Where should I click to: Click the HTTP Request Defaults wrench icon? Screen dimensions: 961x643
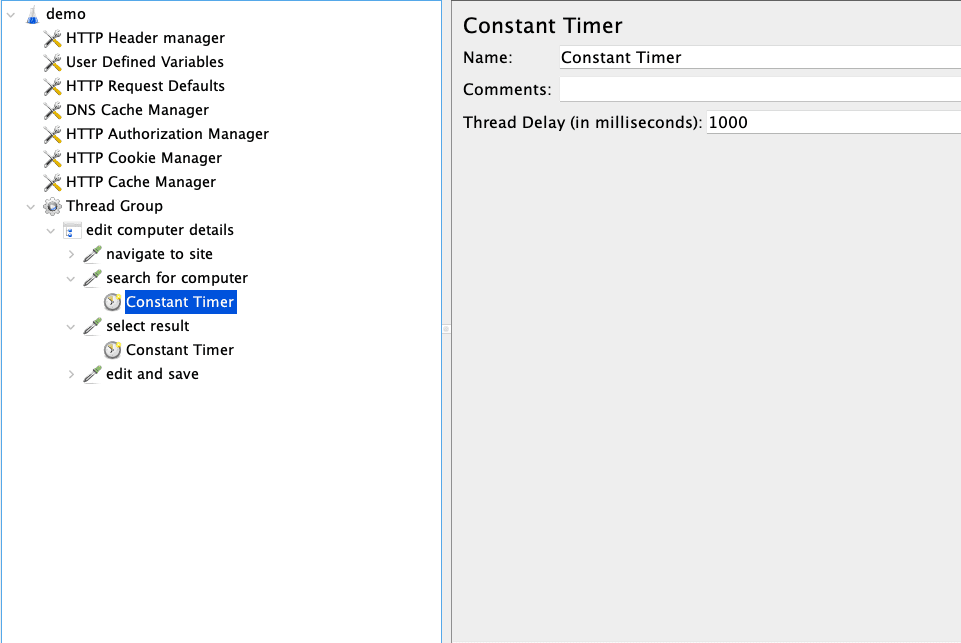[53, 86]
